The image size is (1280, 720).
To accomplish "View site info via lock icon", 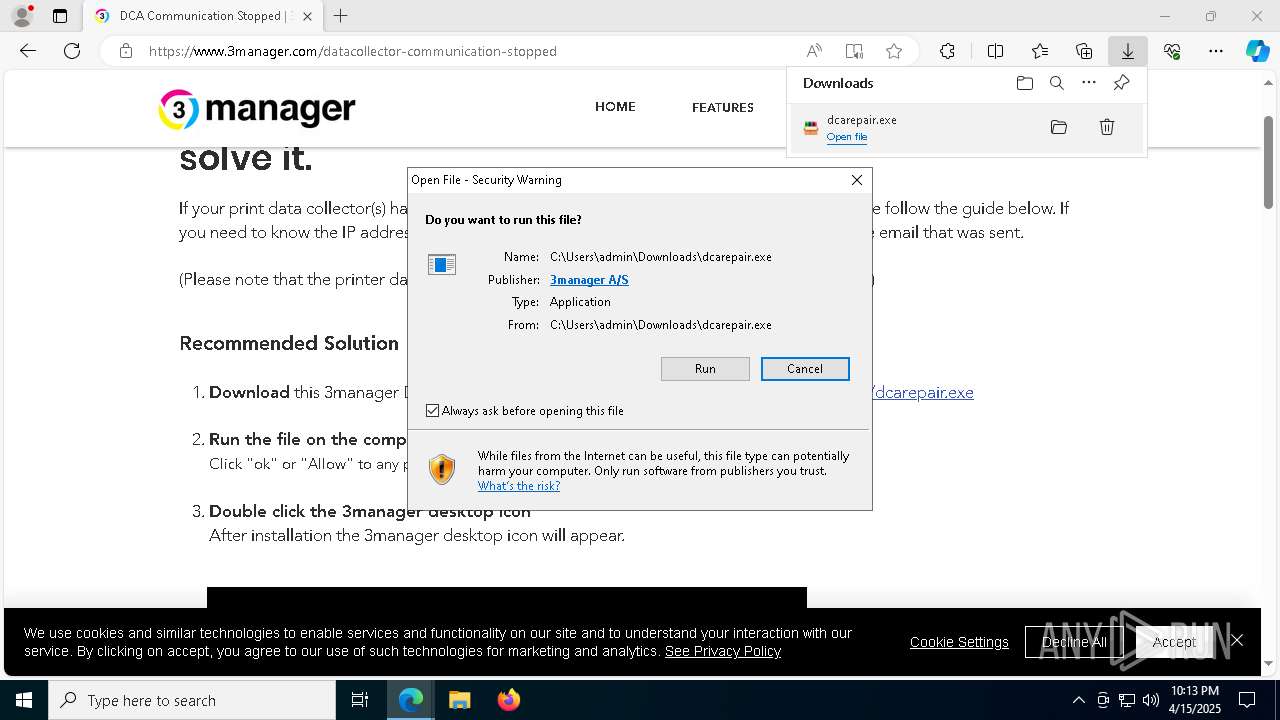I will click(126, 51).
